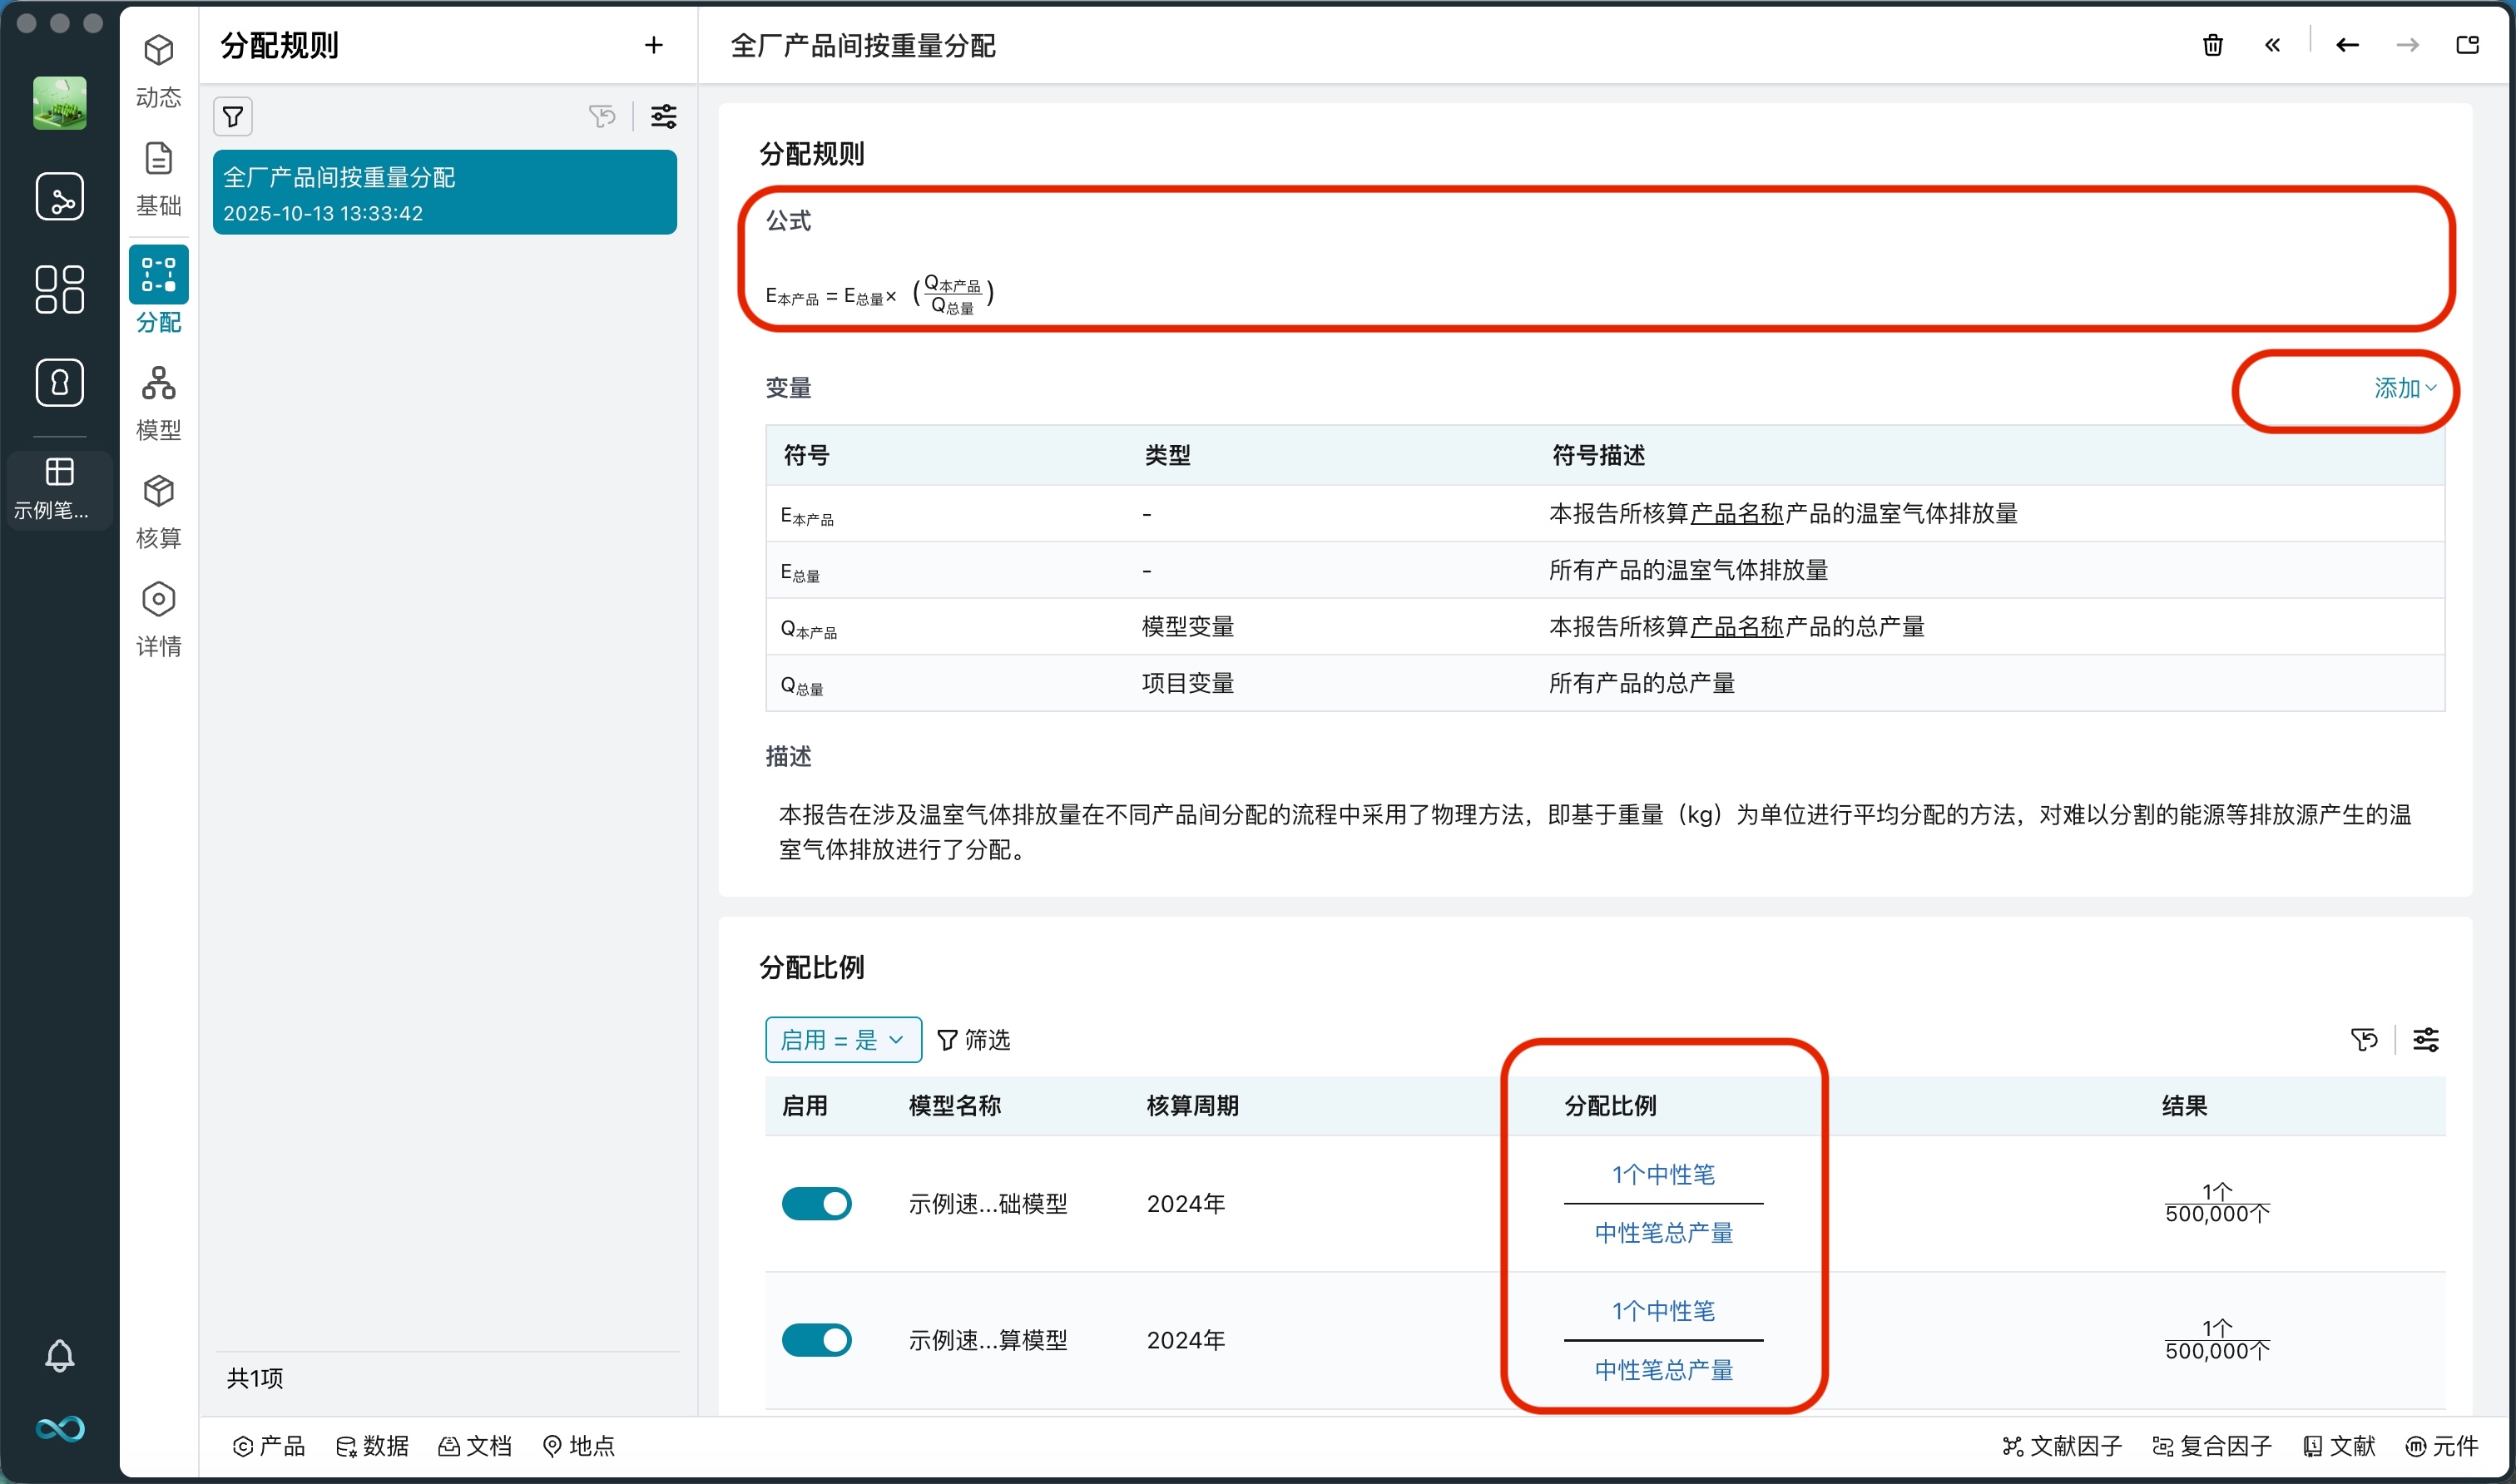Open notifications via the bell icon
The width and height of the screenshot is (2516, 1484).
(60, 1356)
